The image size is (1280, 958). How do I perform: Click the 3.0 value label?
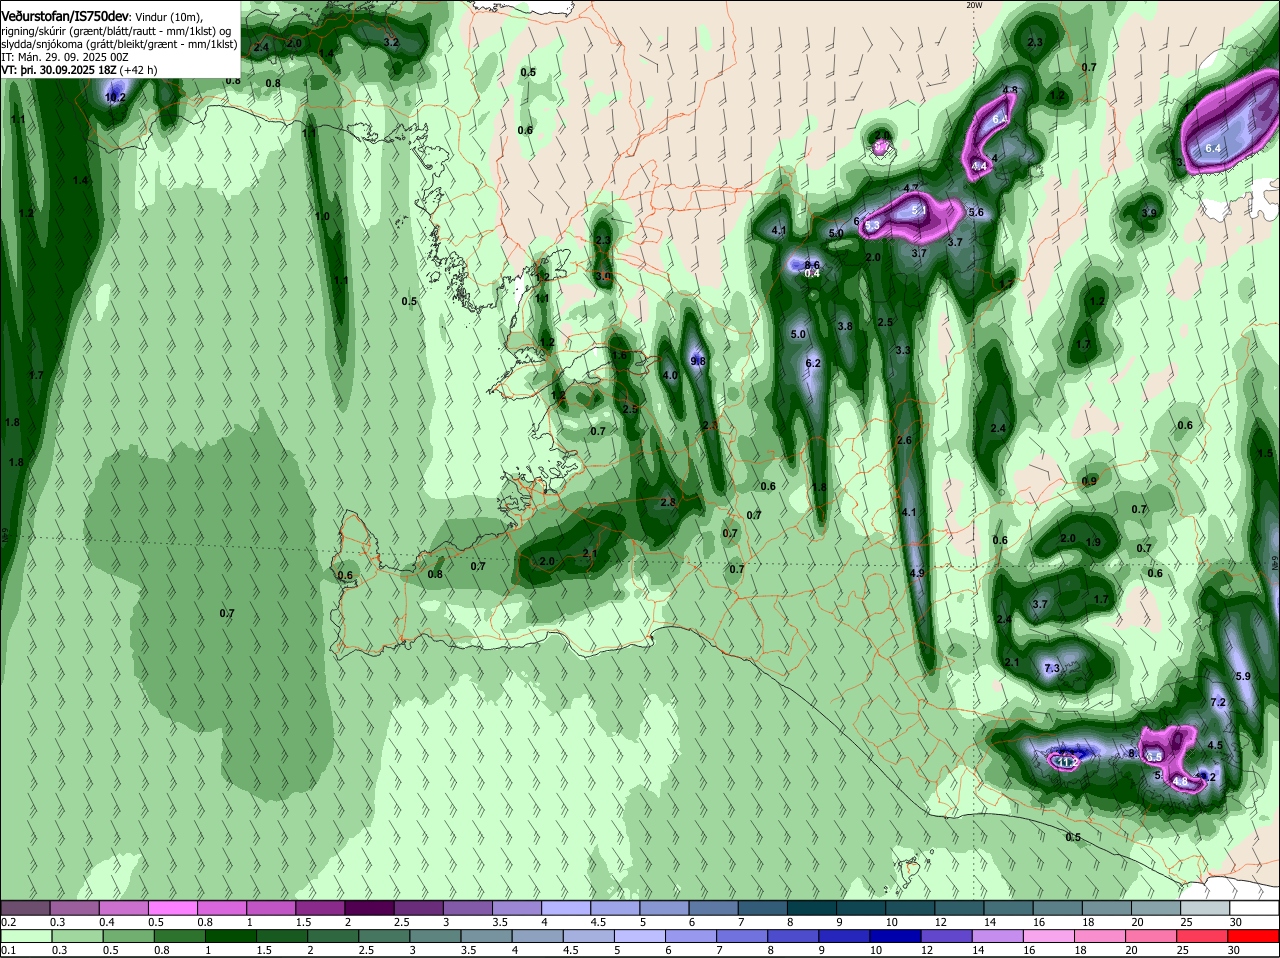(602, 276)
